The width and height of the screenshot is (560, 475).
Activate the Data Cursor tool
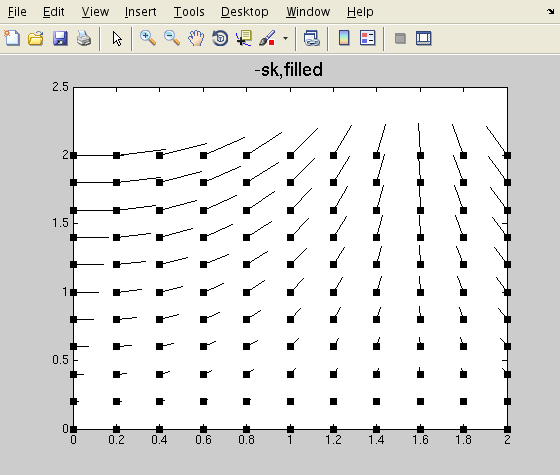(x=244, y=38)
